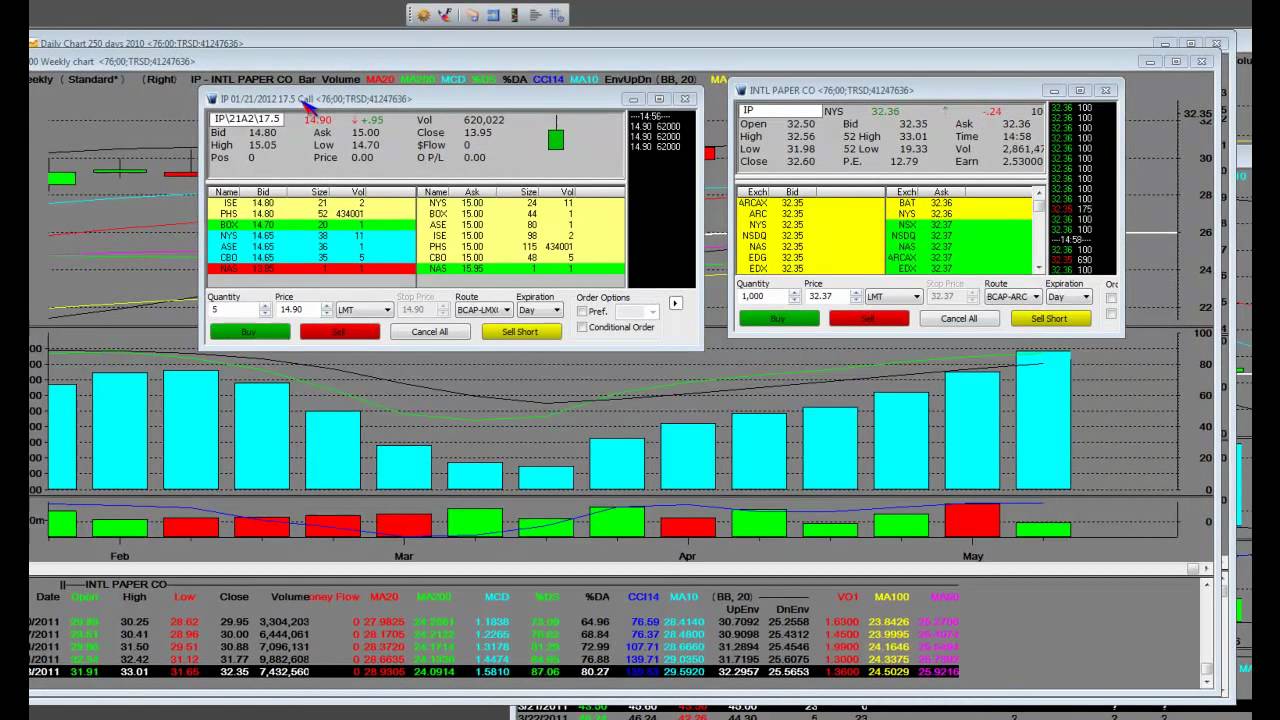Click the IP symbol field in INTL PAPER window
Viewport: 1280px width, 720px height.
(780, 110)
